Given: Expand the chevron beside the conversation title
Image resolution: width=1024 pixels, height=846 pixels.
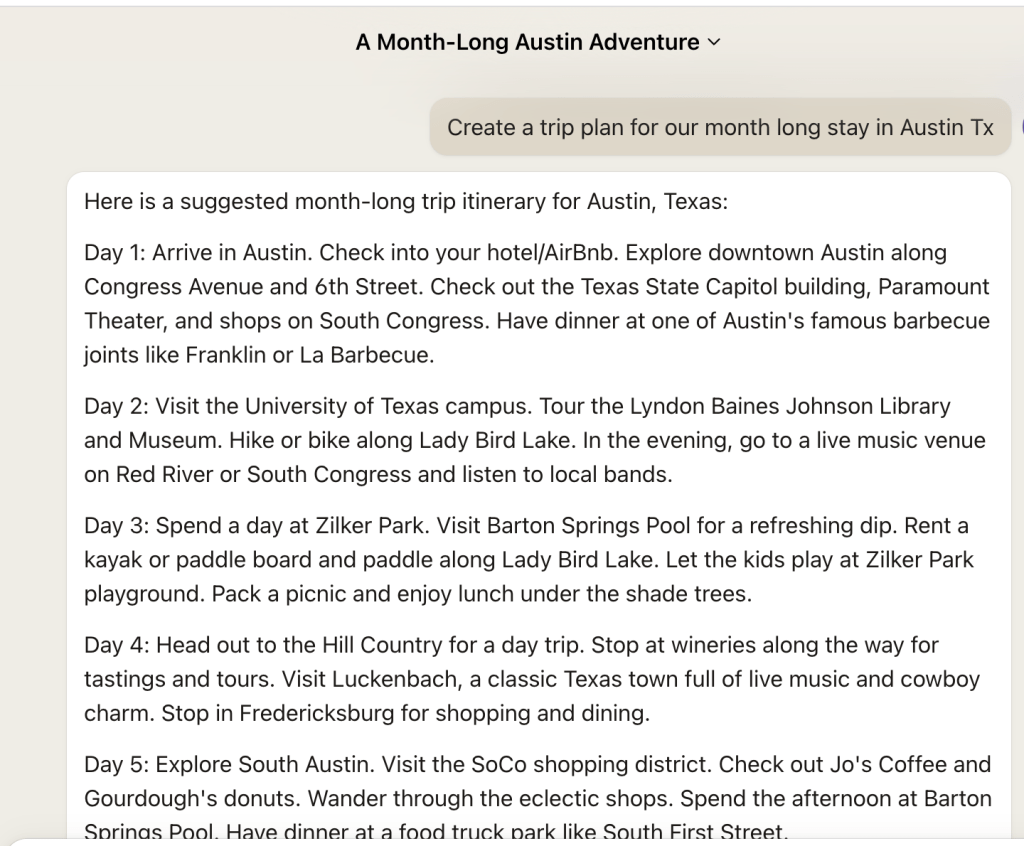Looking at the screenshot, I should (713, 43).
